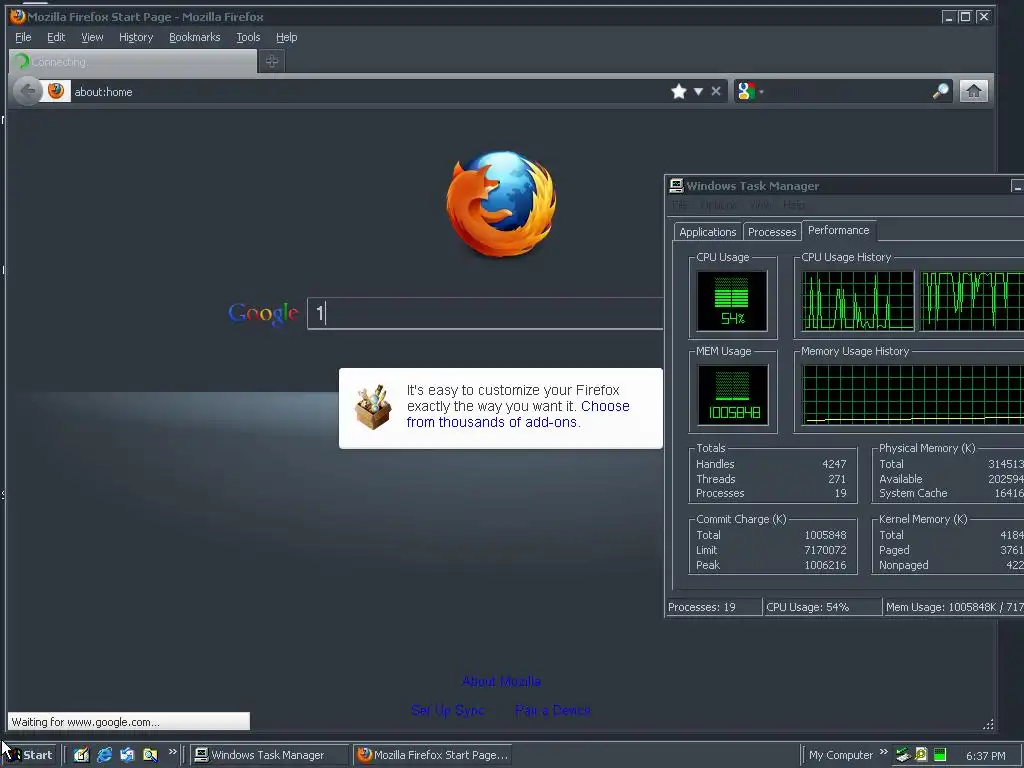This screenshot has width=1024, height=768.
Task: Open the Firefox Bookmarks menu
Action: click(x=195, y=37)
